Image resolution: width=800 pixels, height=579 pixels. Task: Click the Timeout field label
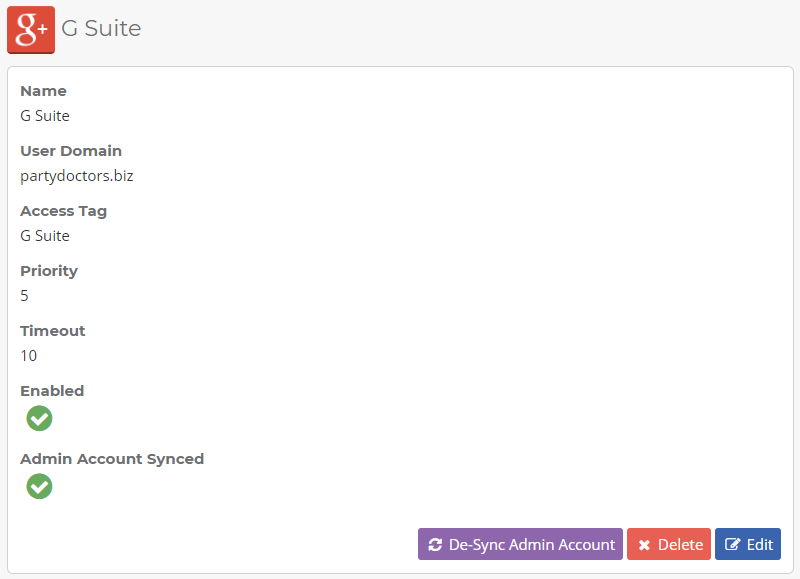[x=53, y=331]
